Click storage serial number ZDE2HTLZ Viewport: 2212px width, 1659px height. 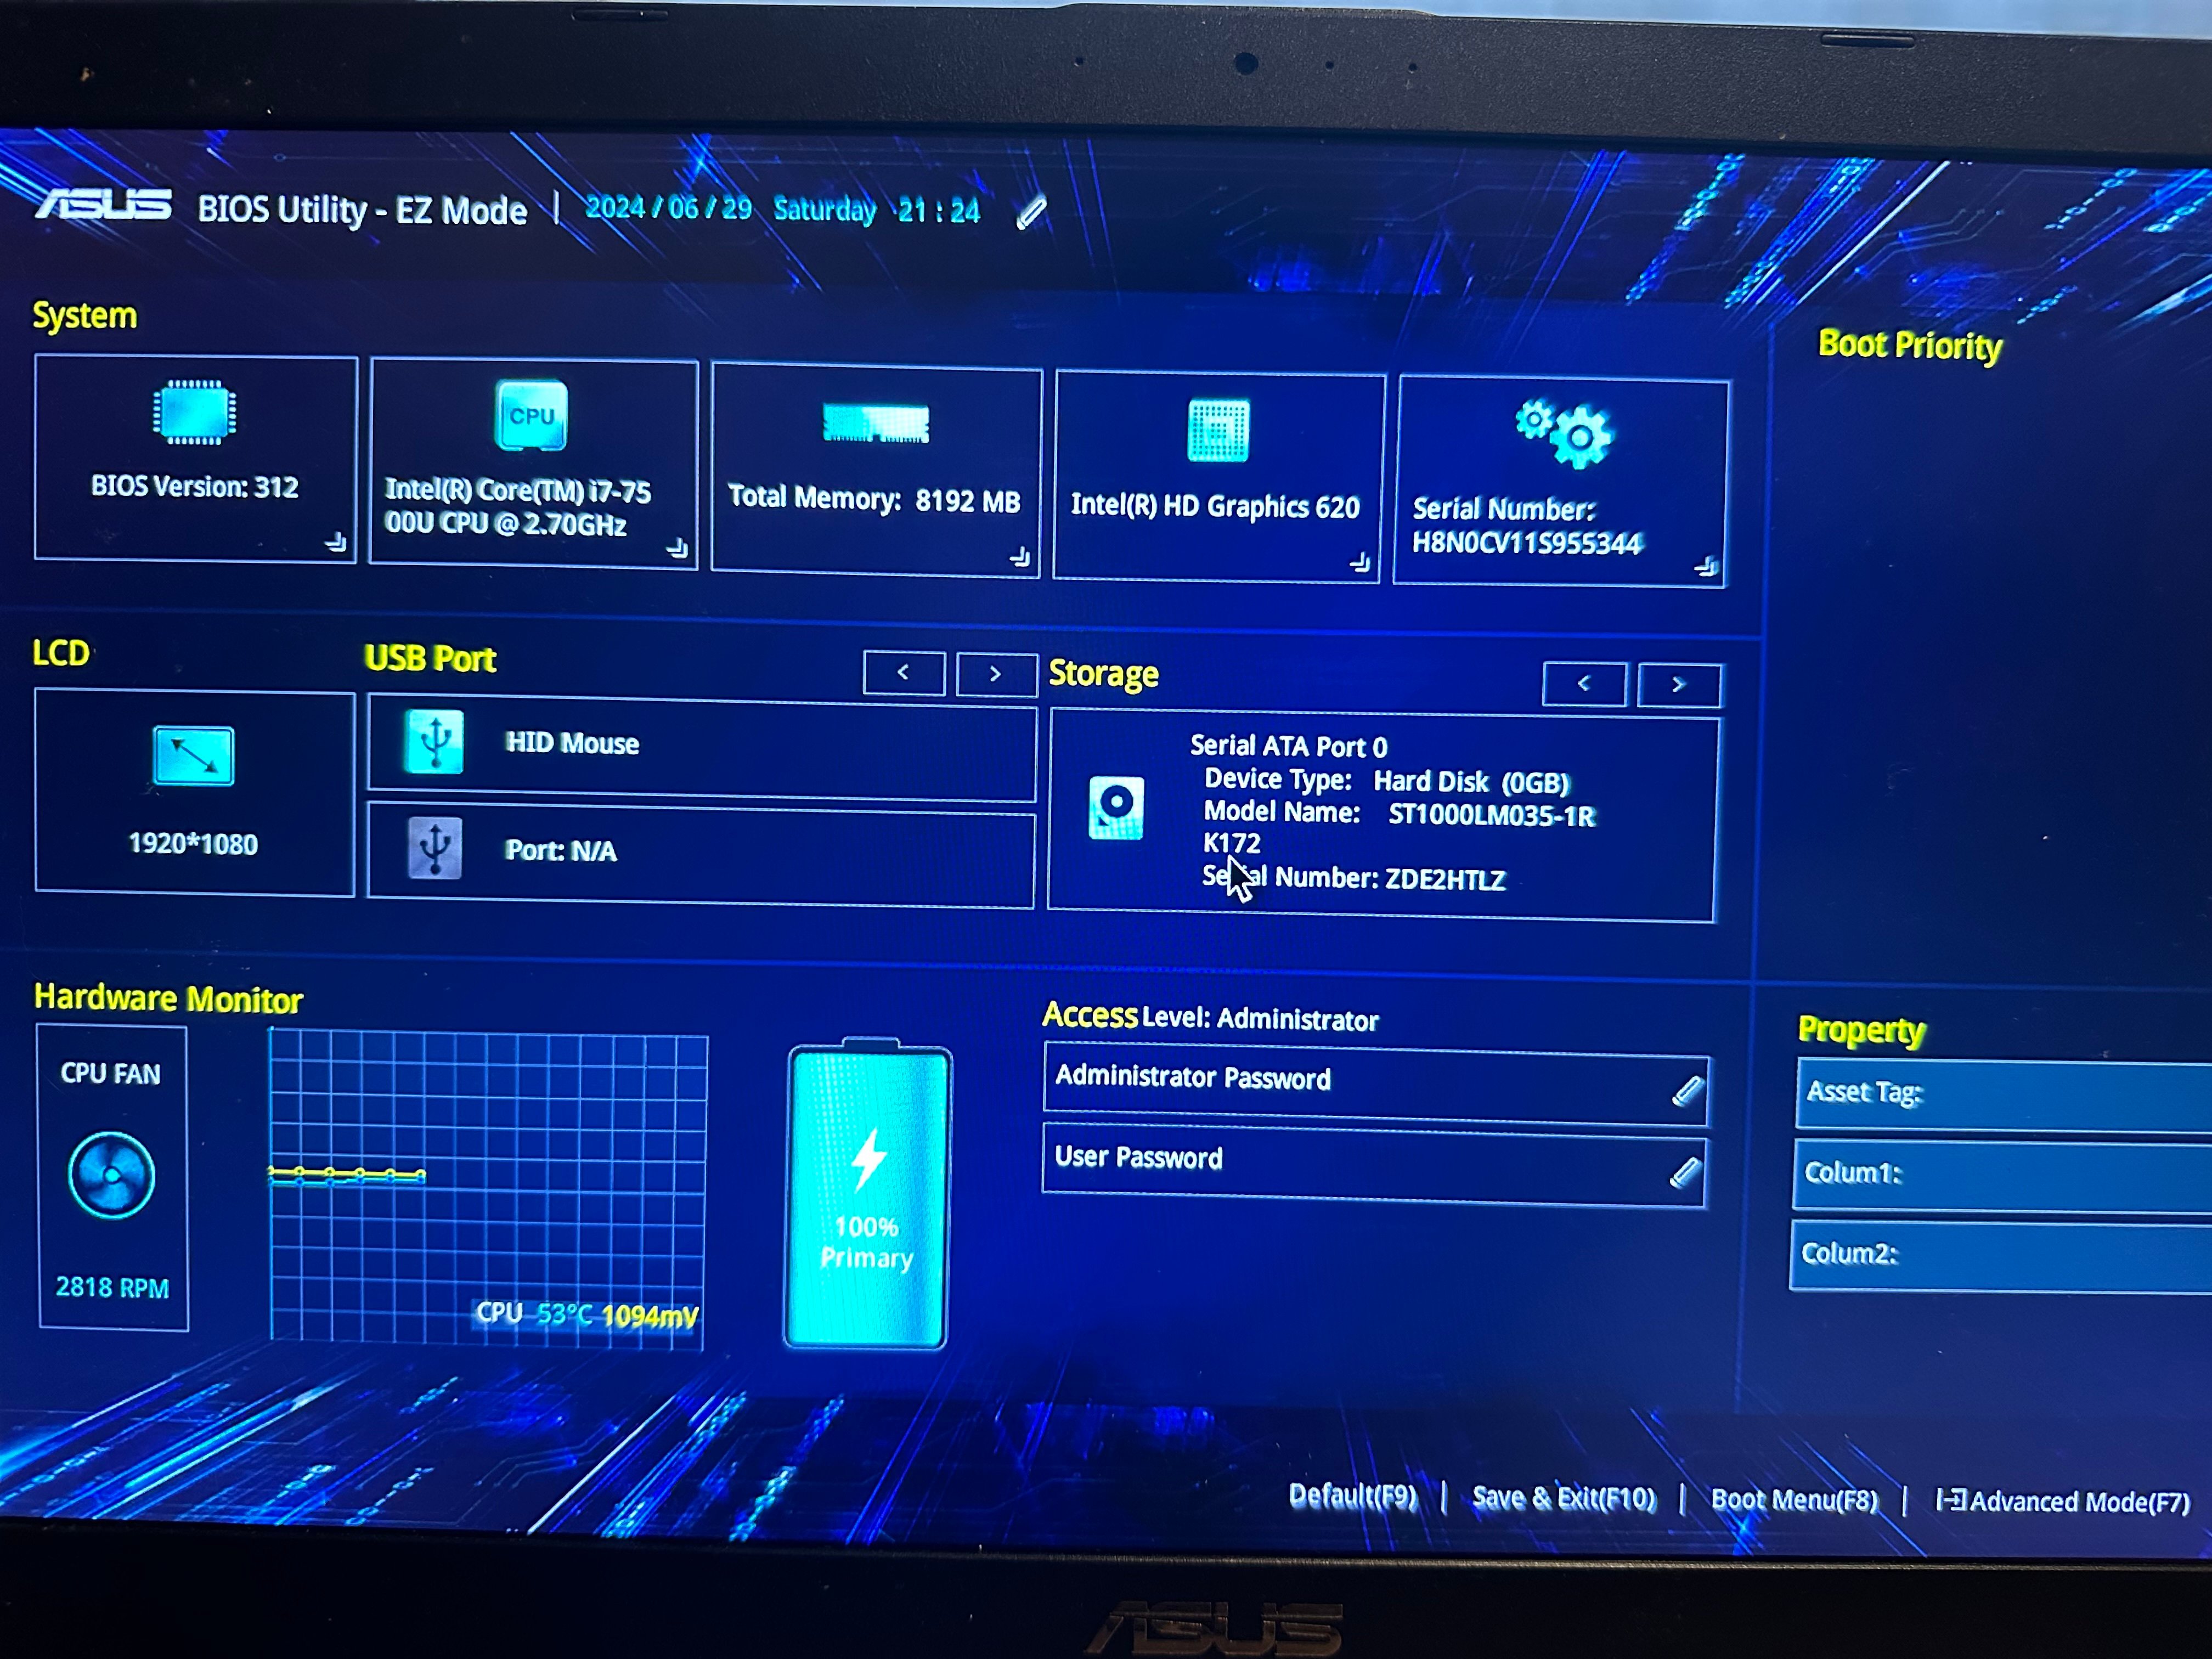(1445, 879)
